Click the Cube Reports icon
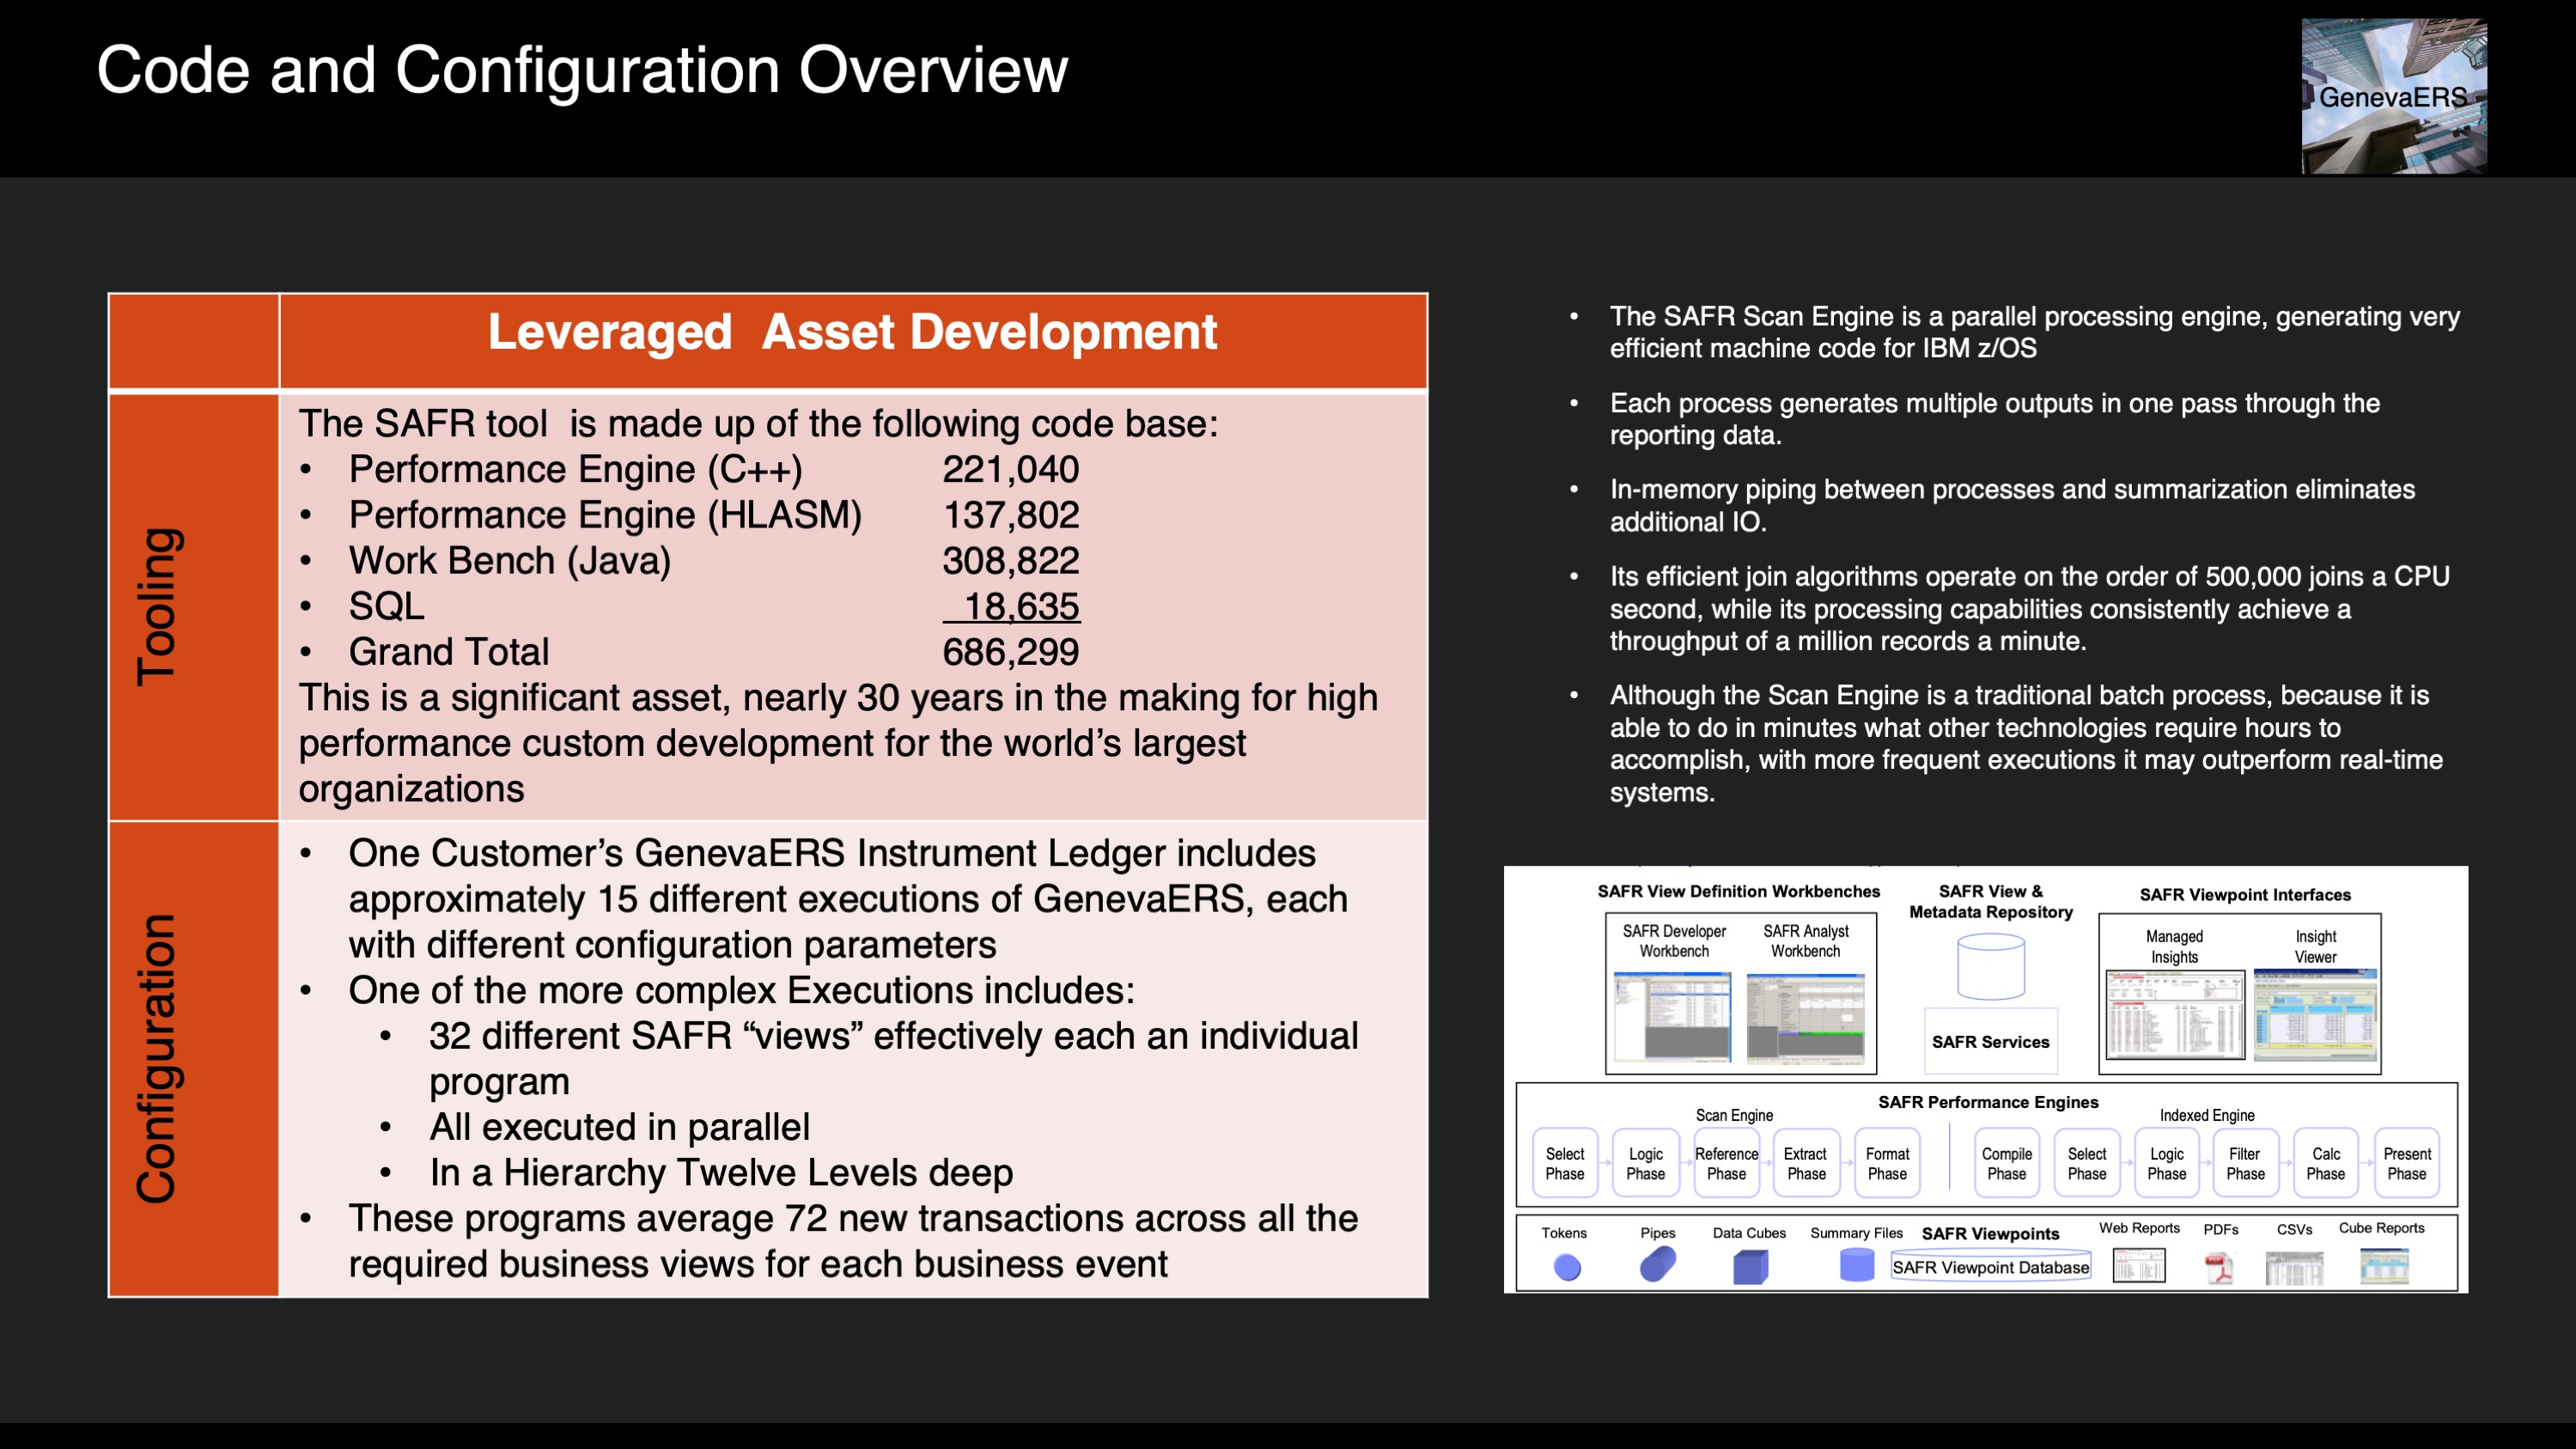Screen dimensions: 2576x1449 click(2384, 1266)
